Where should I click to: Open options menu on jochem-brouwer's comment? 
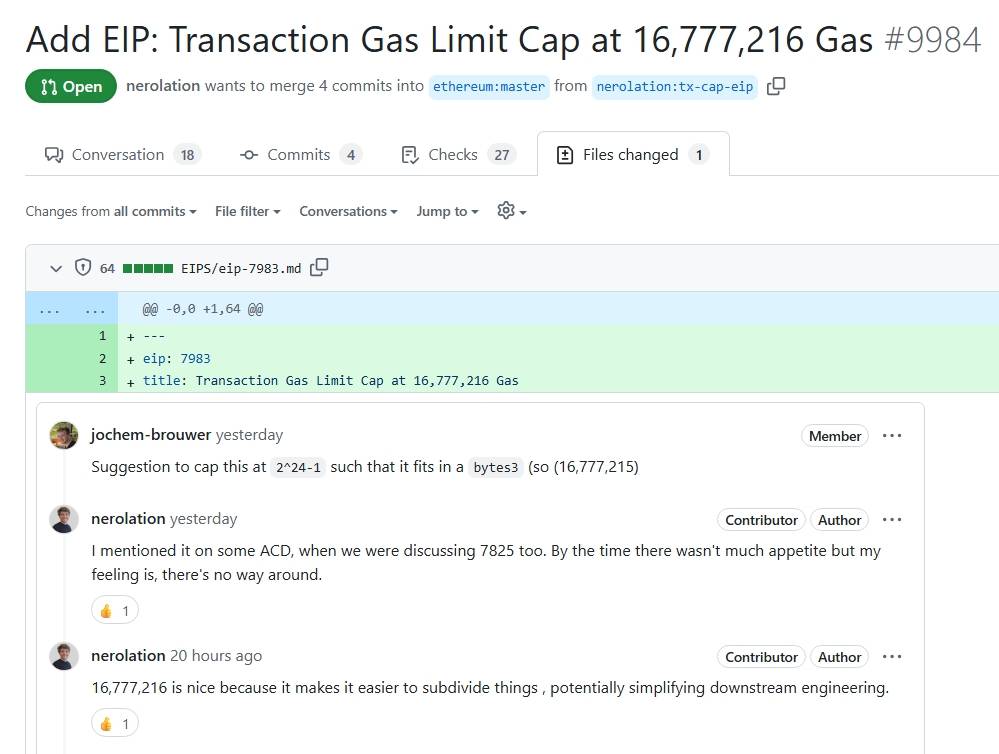(x=891, y=436)
